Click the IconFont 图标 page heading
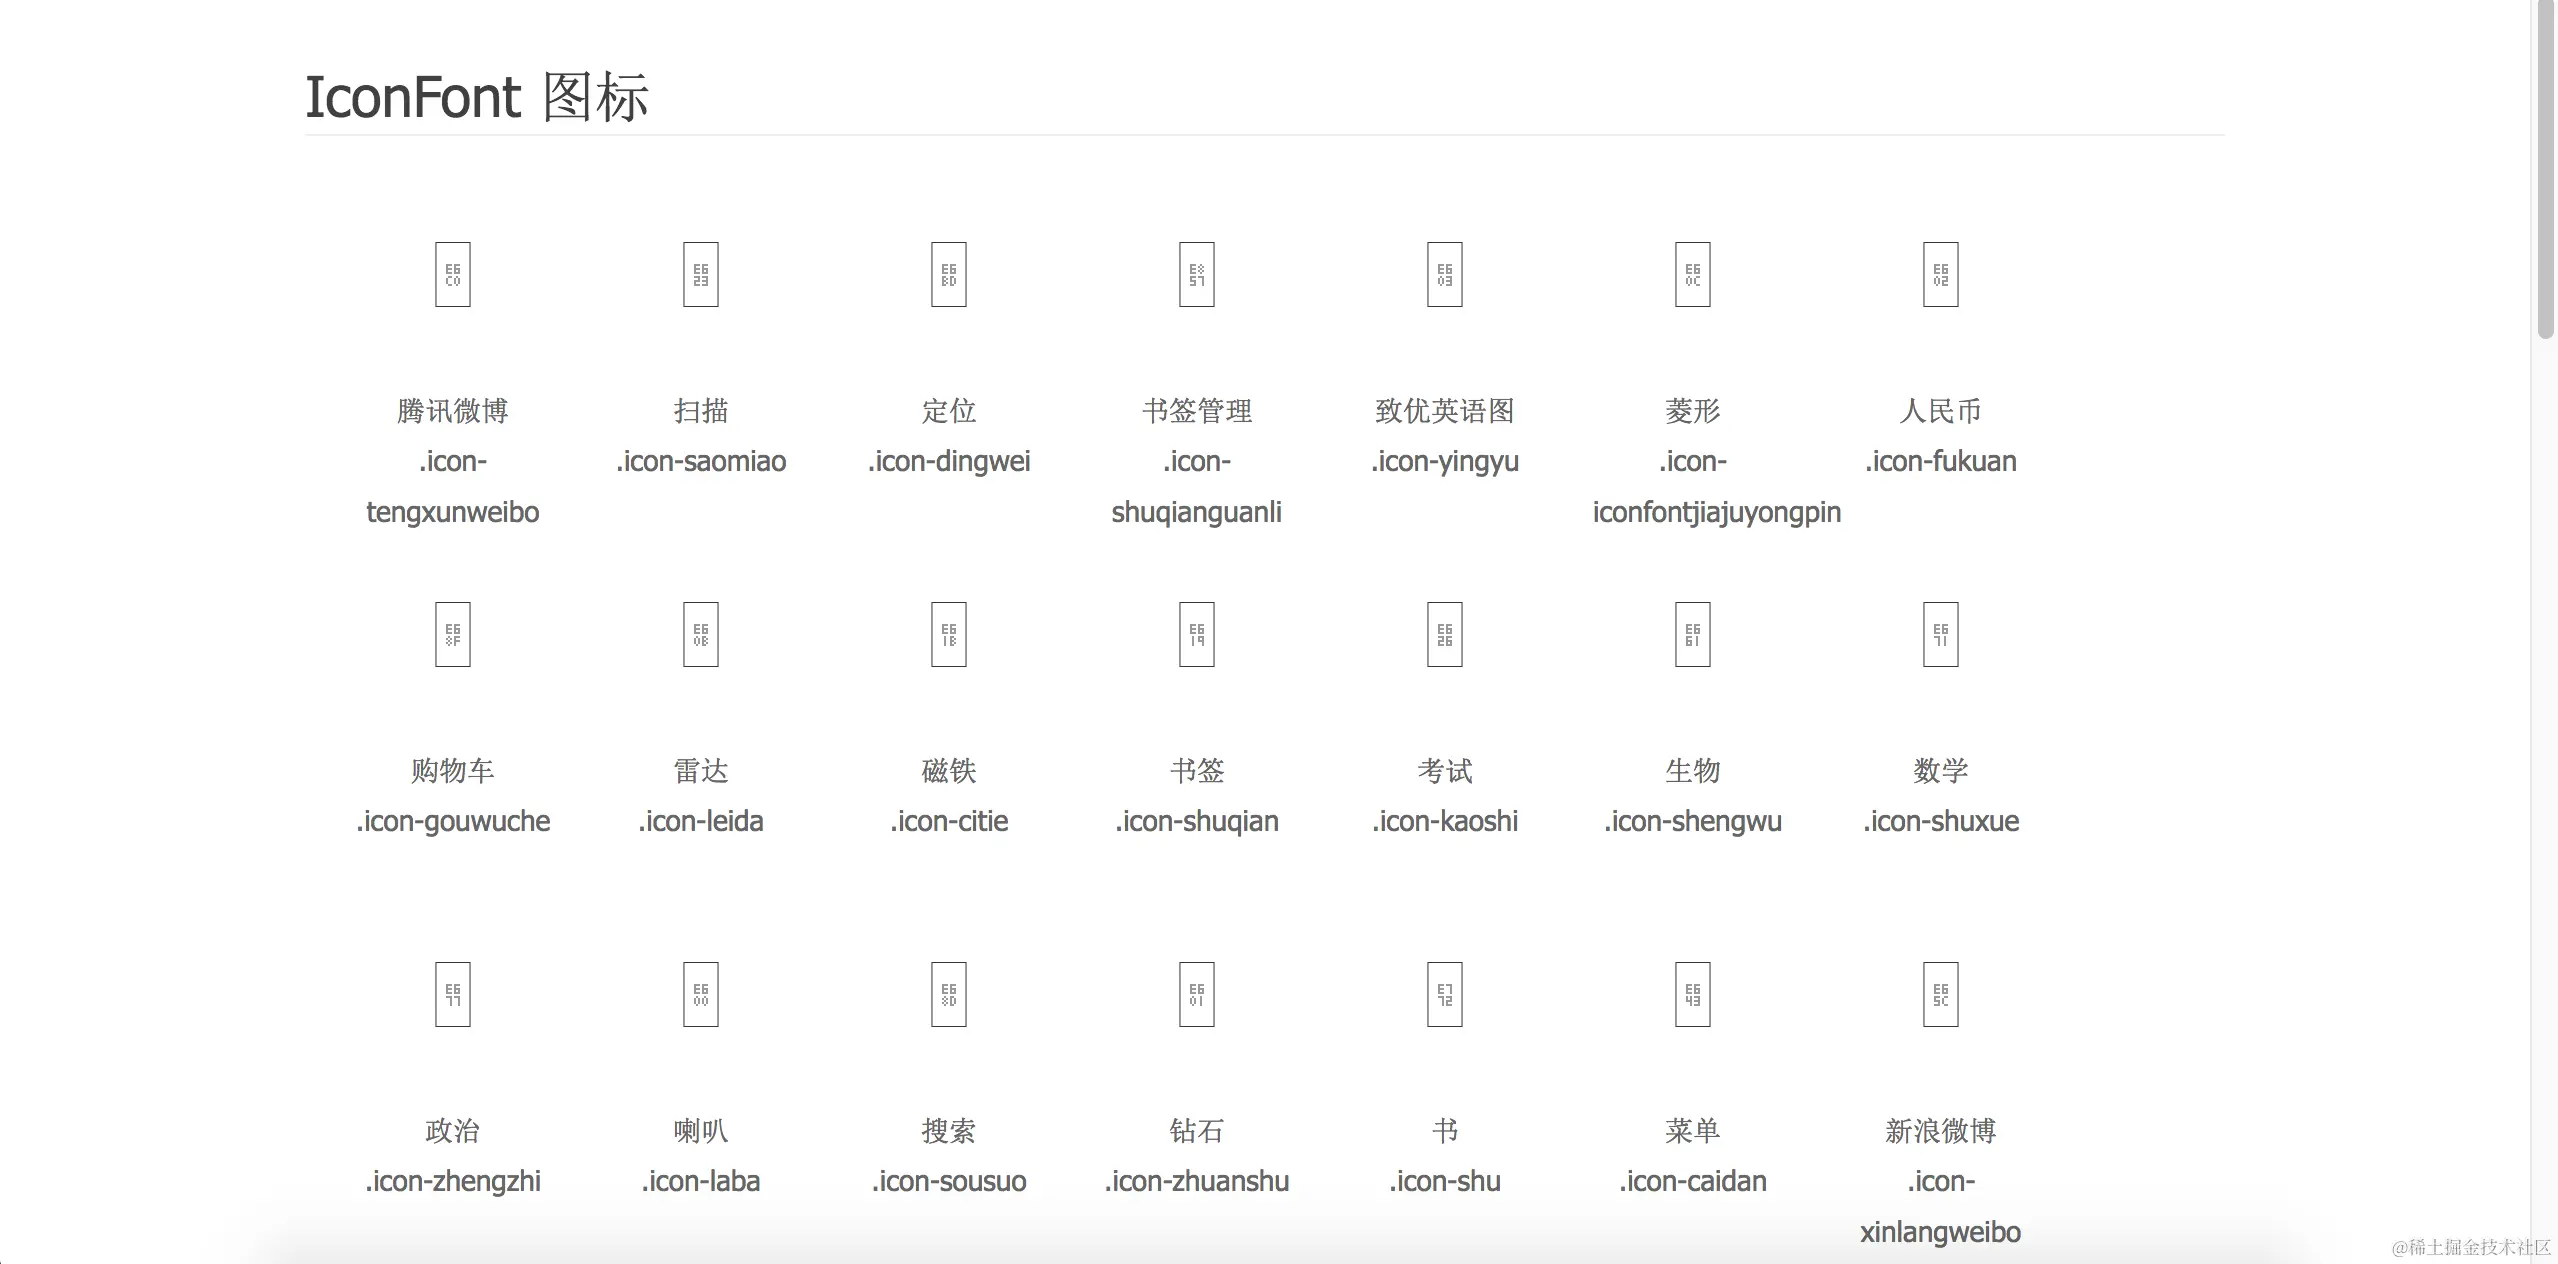Image resolution: width=2558 pixels, height=1264 pixels. pyautogui.click(x=476, y=97)
